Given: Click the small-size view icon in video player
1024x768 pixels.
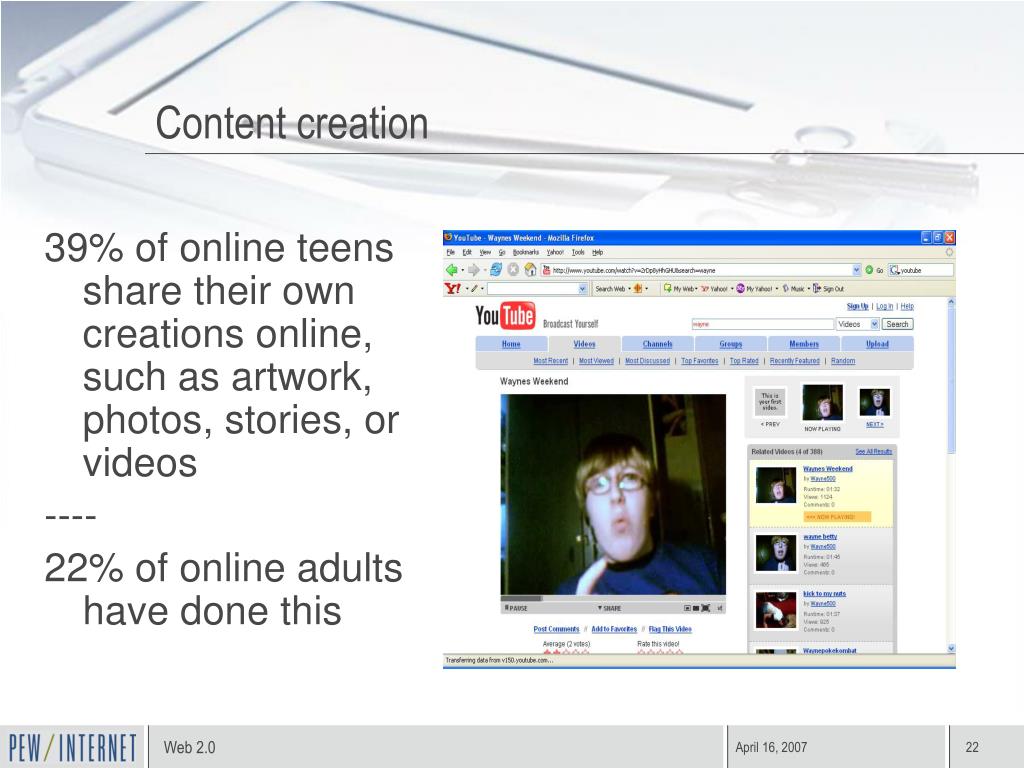Looking at the screenshot, I should coord(688,608).
